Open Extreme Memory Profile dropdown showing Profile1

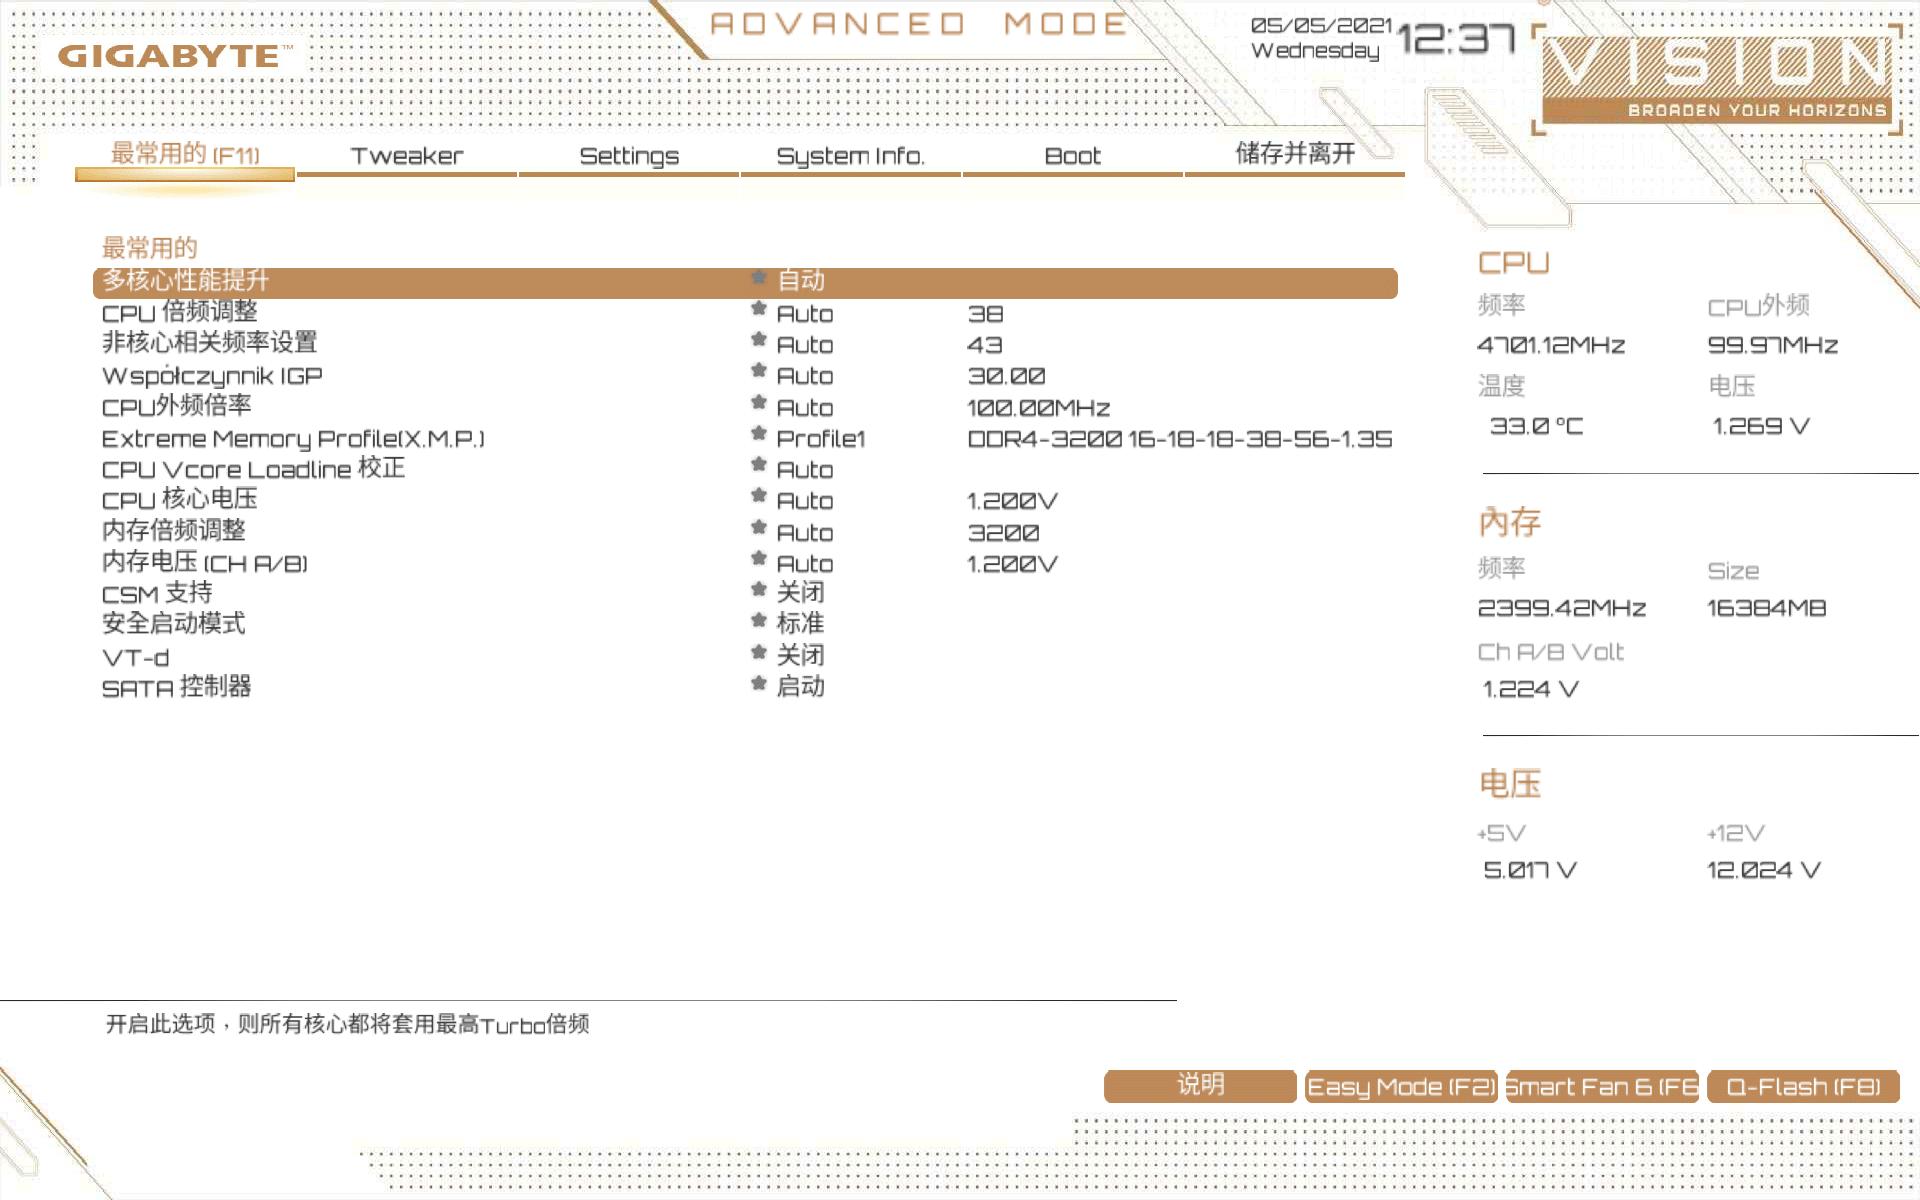click(820, 439)
